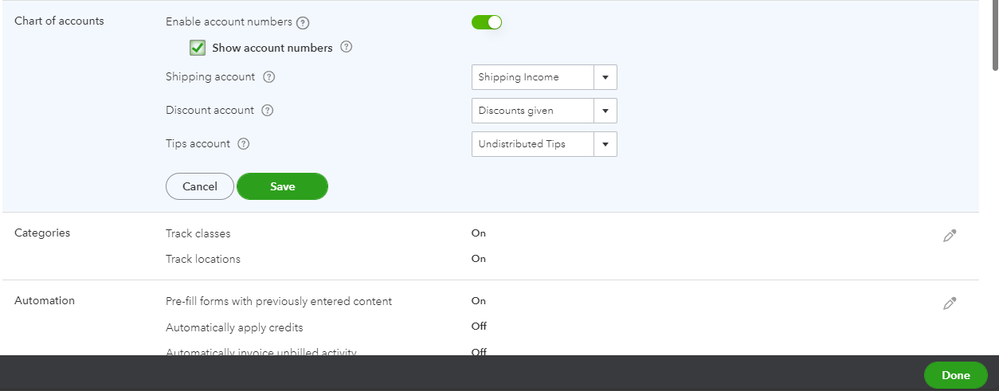Edit Automation section with pencil icon
This screenshot has width=999, height=391.
click(949, 304)
